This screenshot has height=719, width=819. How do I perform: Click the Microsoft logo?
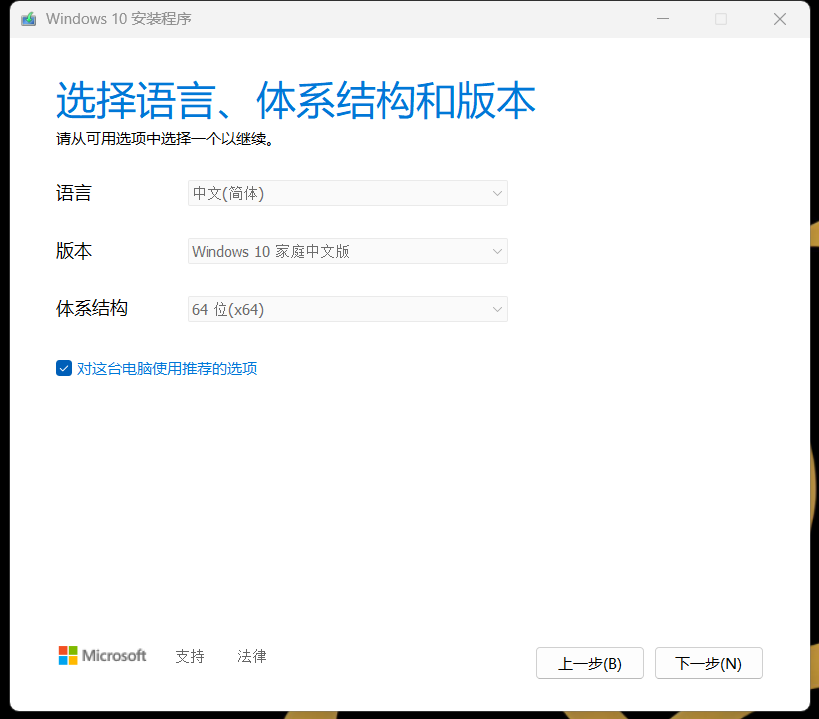pos(102,655)
